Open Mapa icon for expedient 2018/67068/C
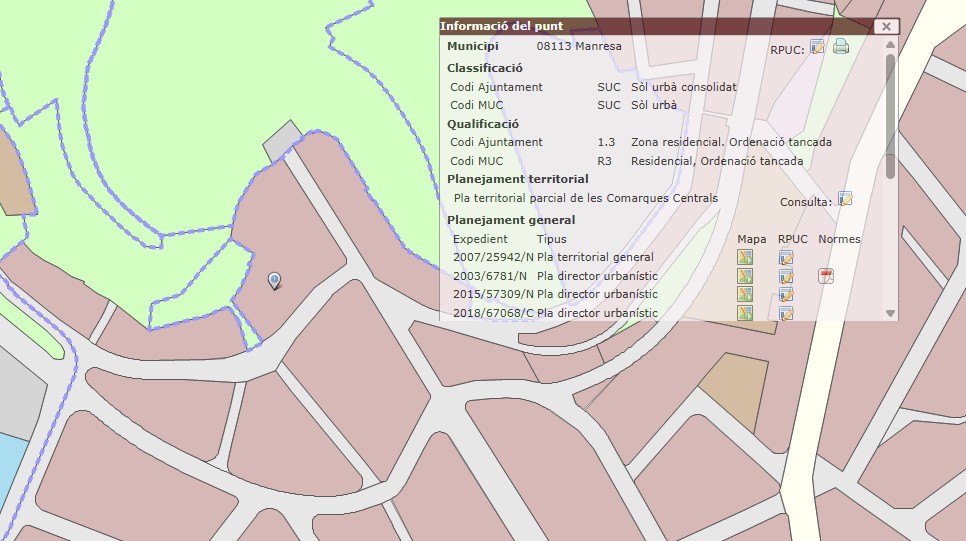The width and height of the screenshot is (966, 541). click(744, 313)
